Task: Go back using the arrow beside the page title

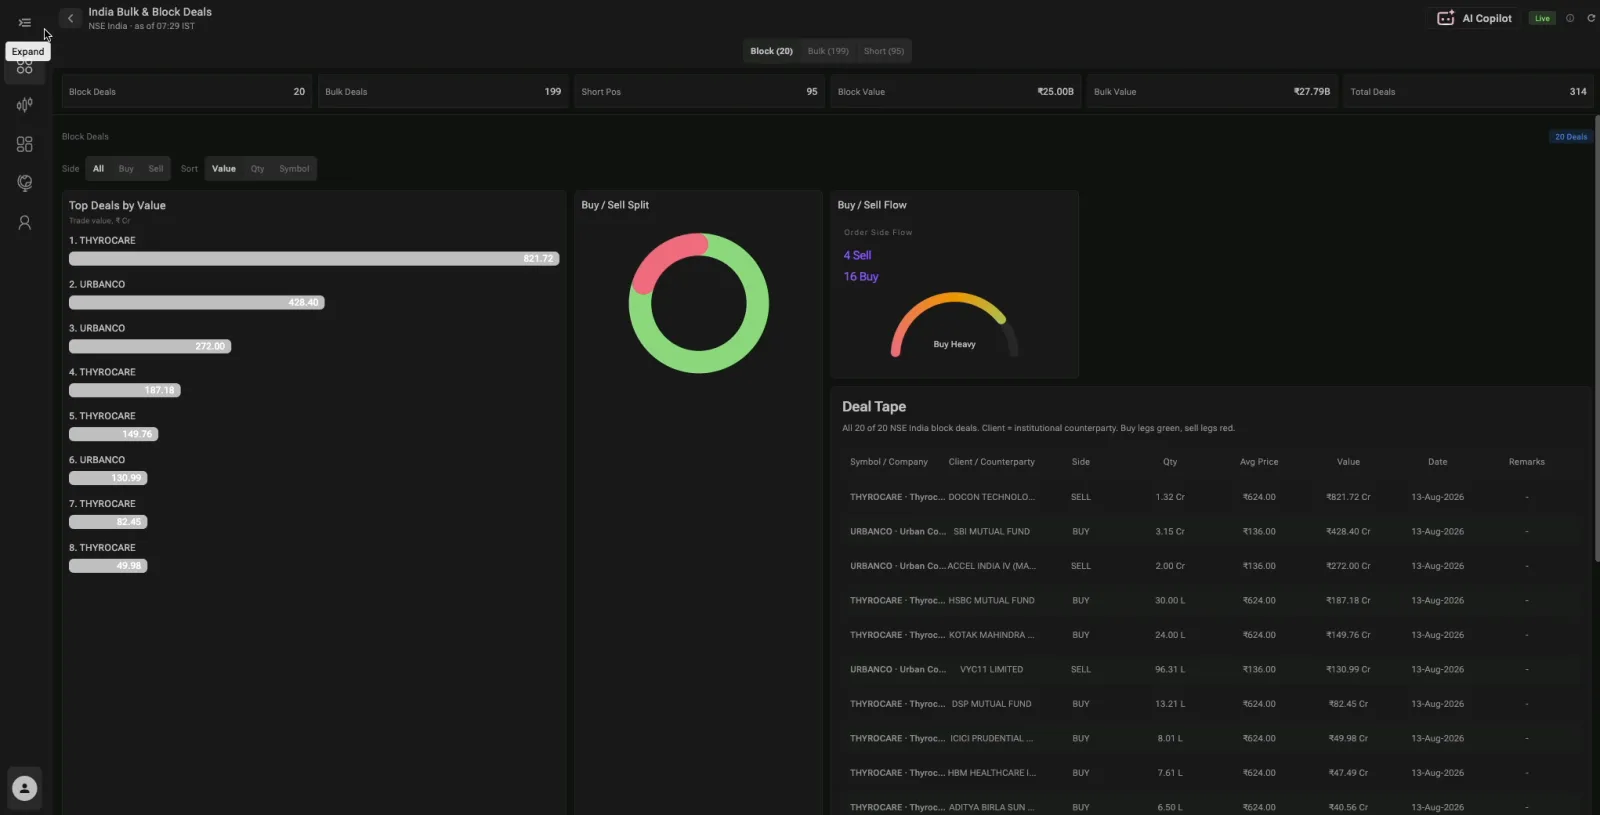Action: click(70, 18)
